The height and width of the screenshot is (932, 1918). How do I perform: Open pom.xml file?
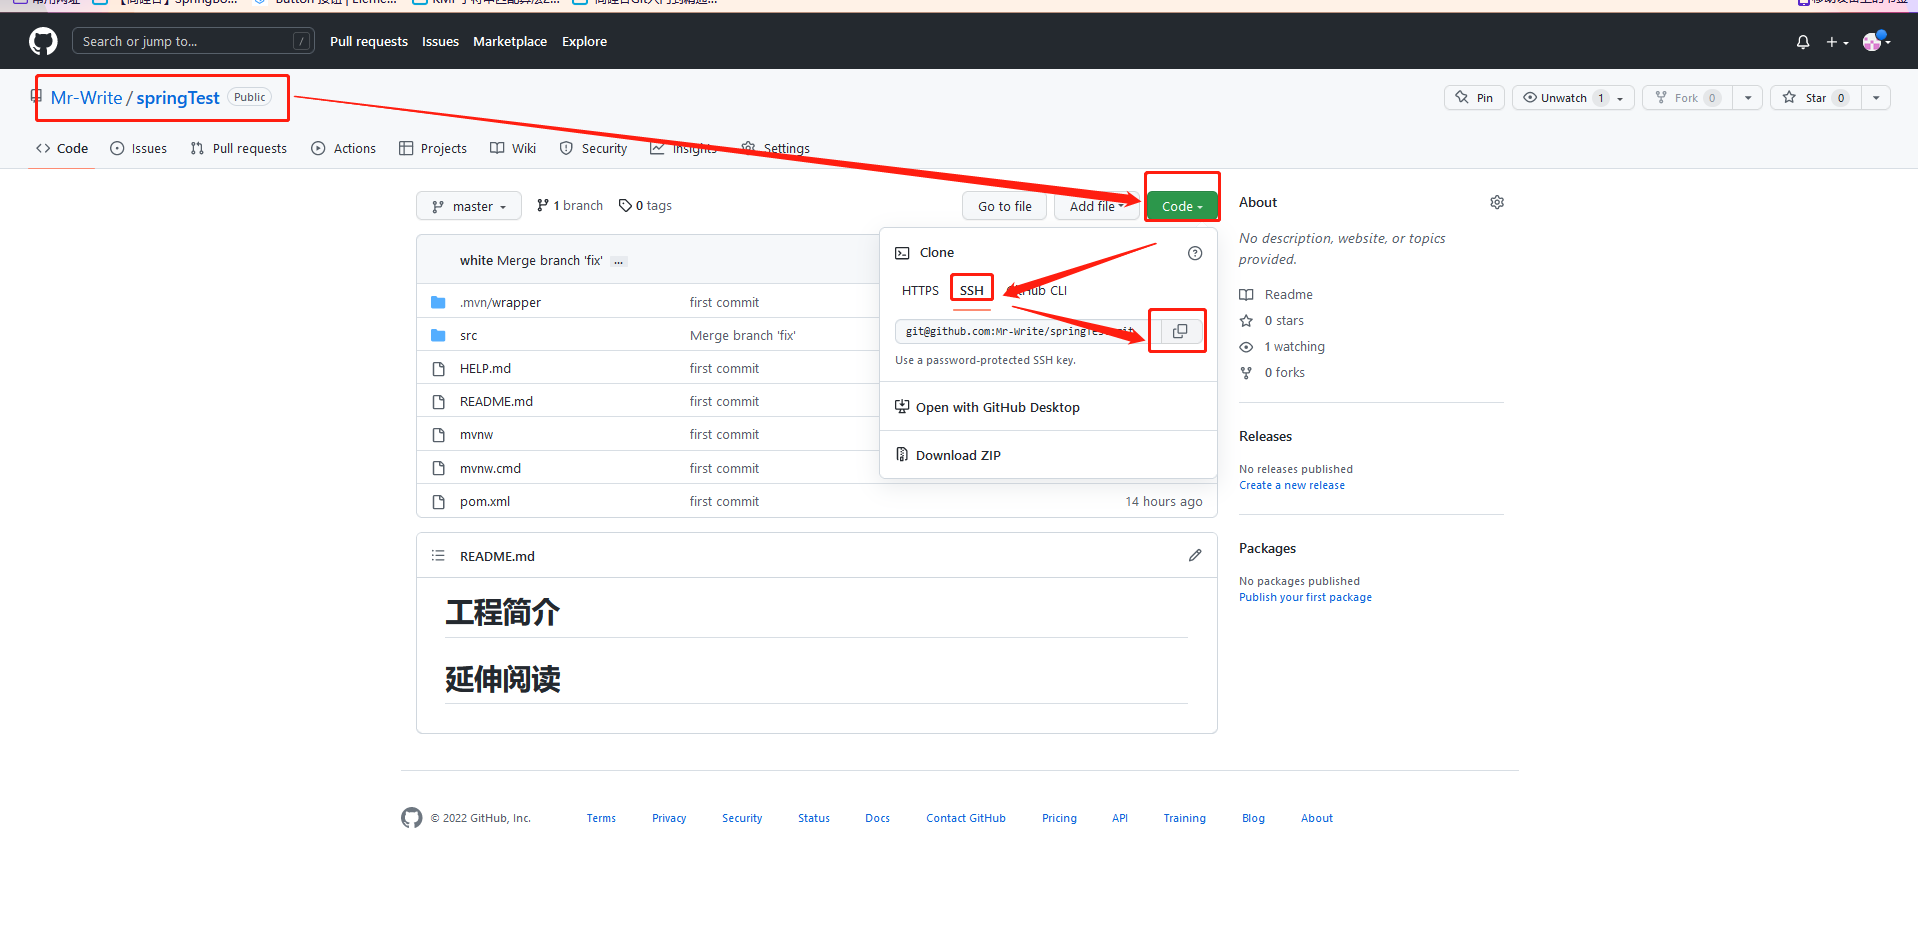pyautogui.click(x=485, y=502)
